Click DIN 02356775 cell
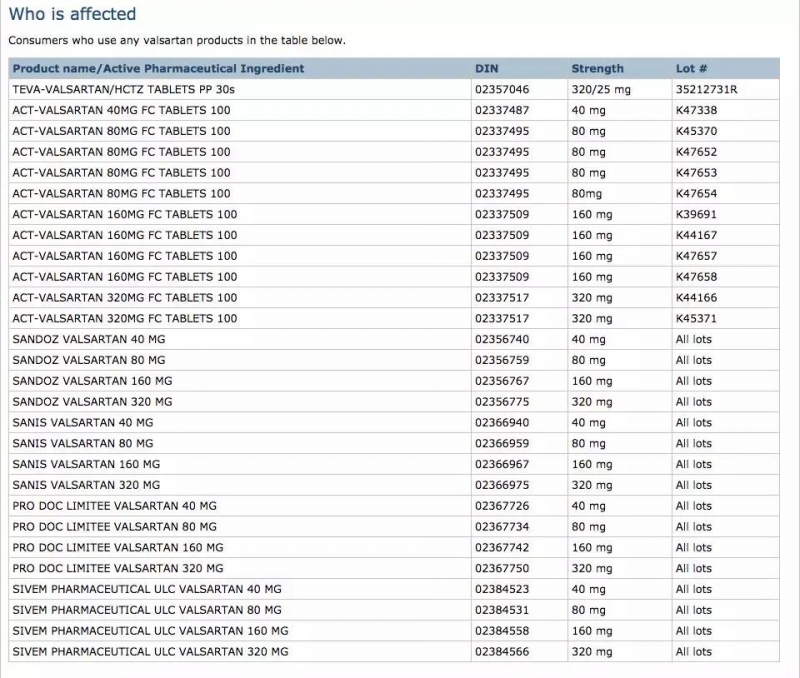 point(502,402)
